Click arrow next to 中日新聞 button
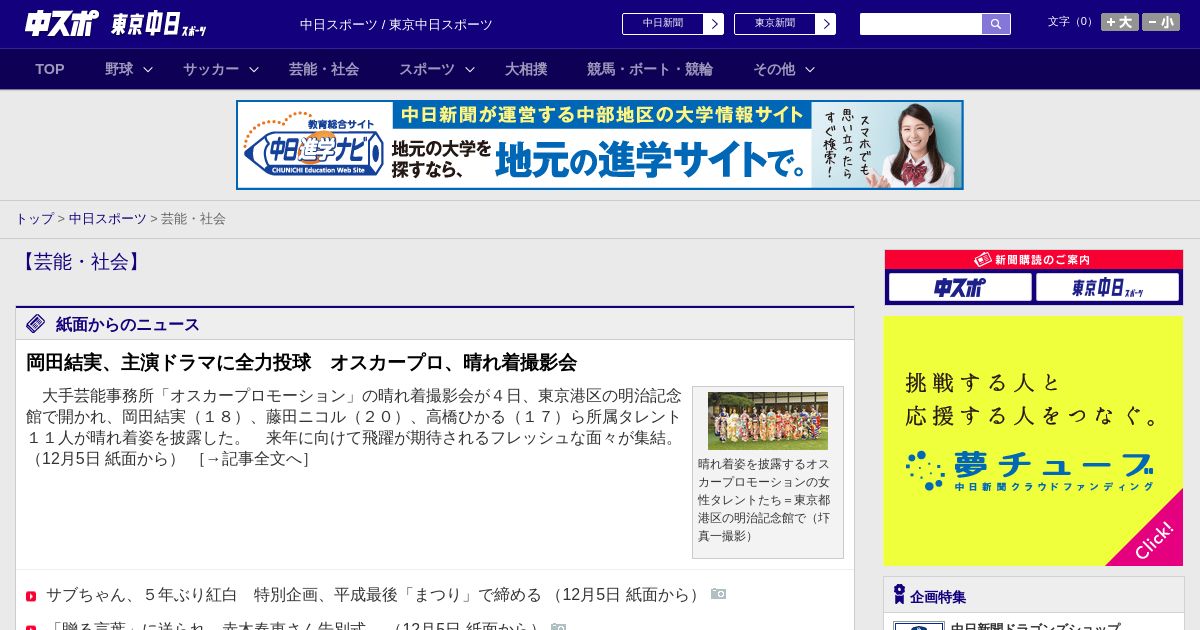Screen dimensions: 1200x630 point(714,24)
